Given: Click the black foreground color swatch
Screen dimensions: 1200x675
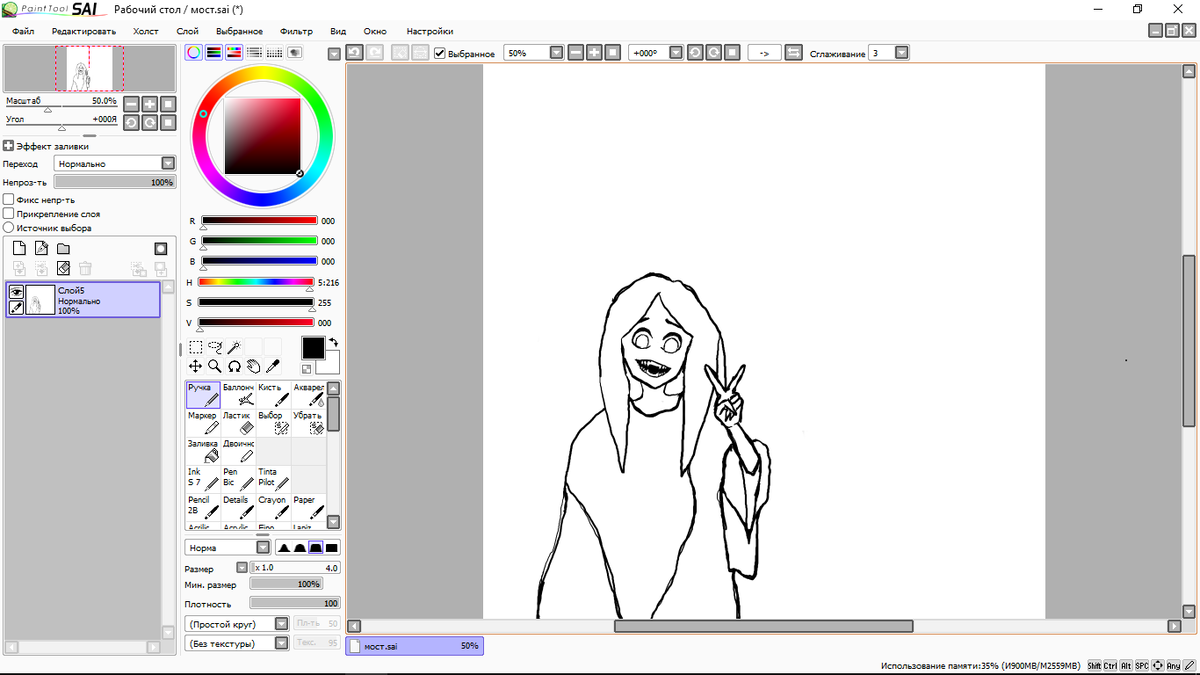Looking at the screenshot, I should coord(313,347).
